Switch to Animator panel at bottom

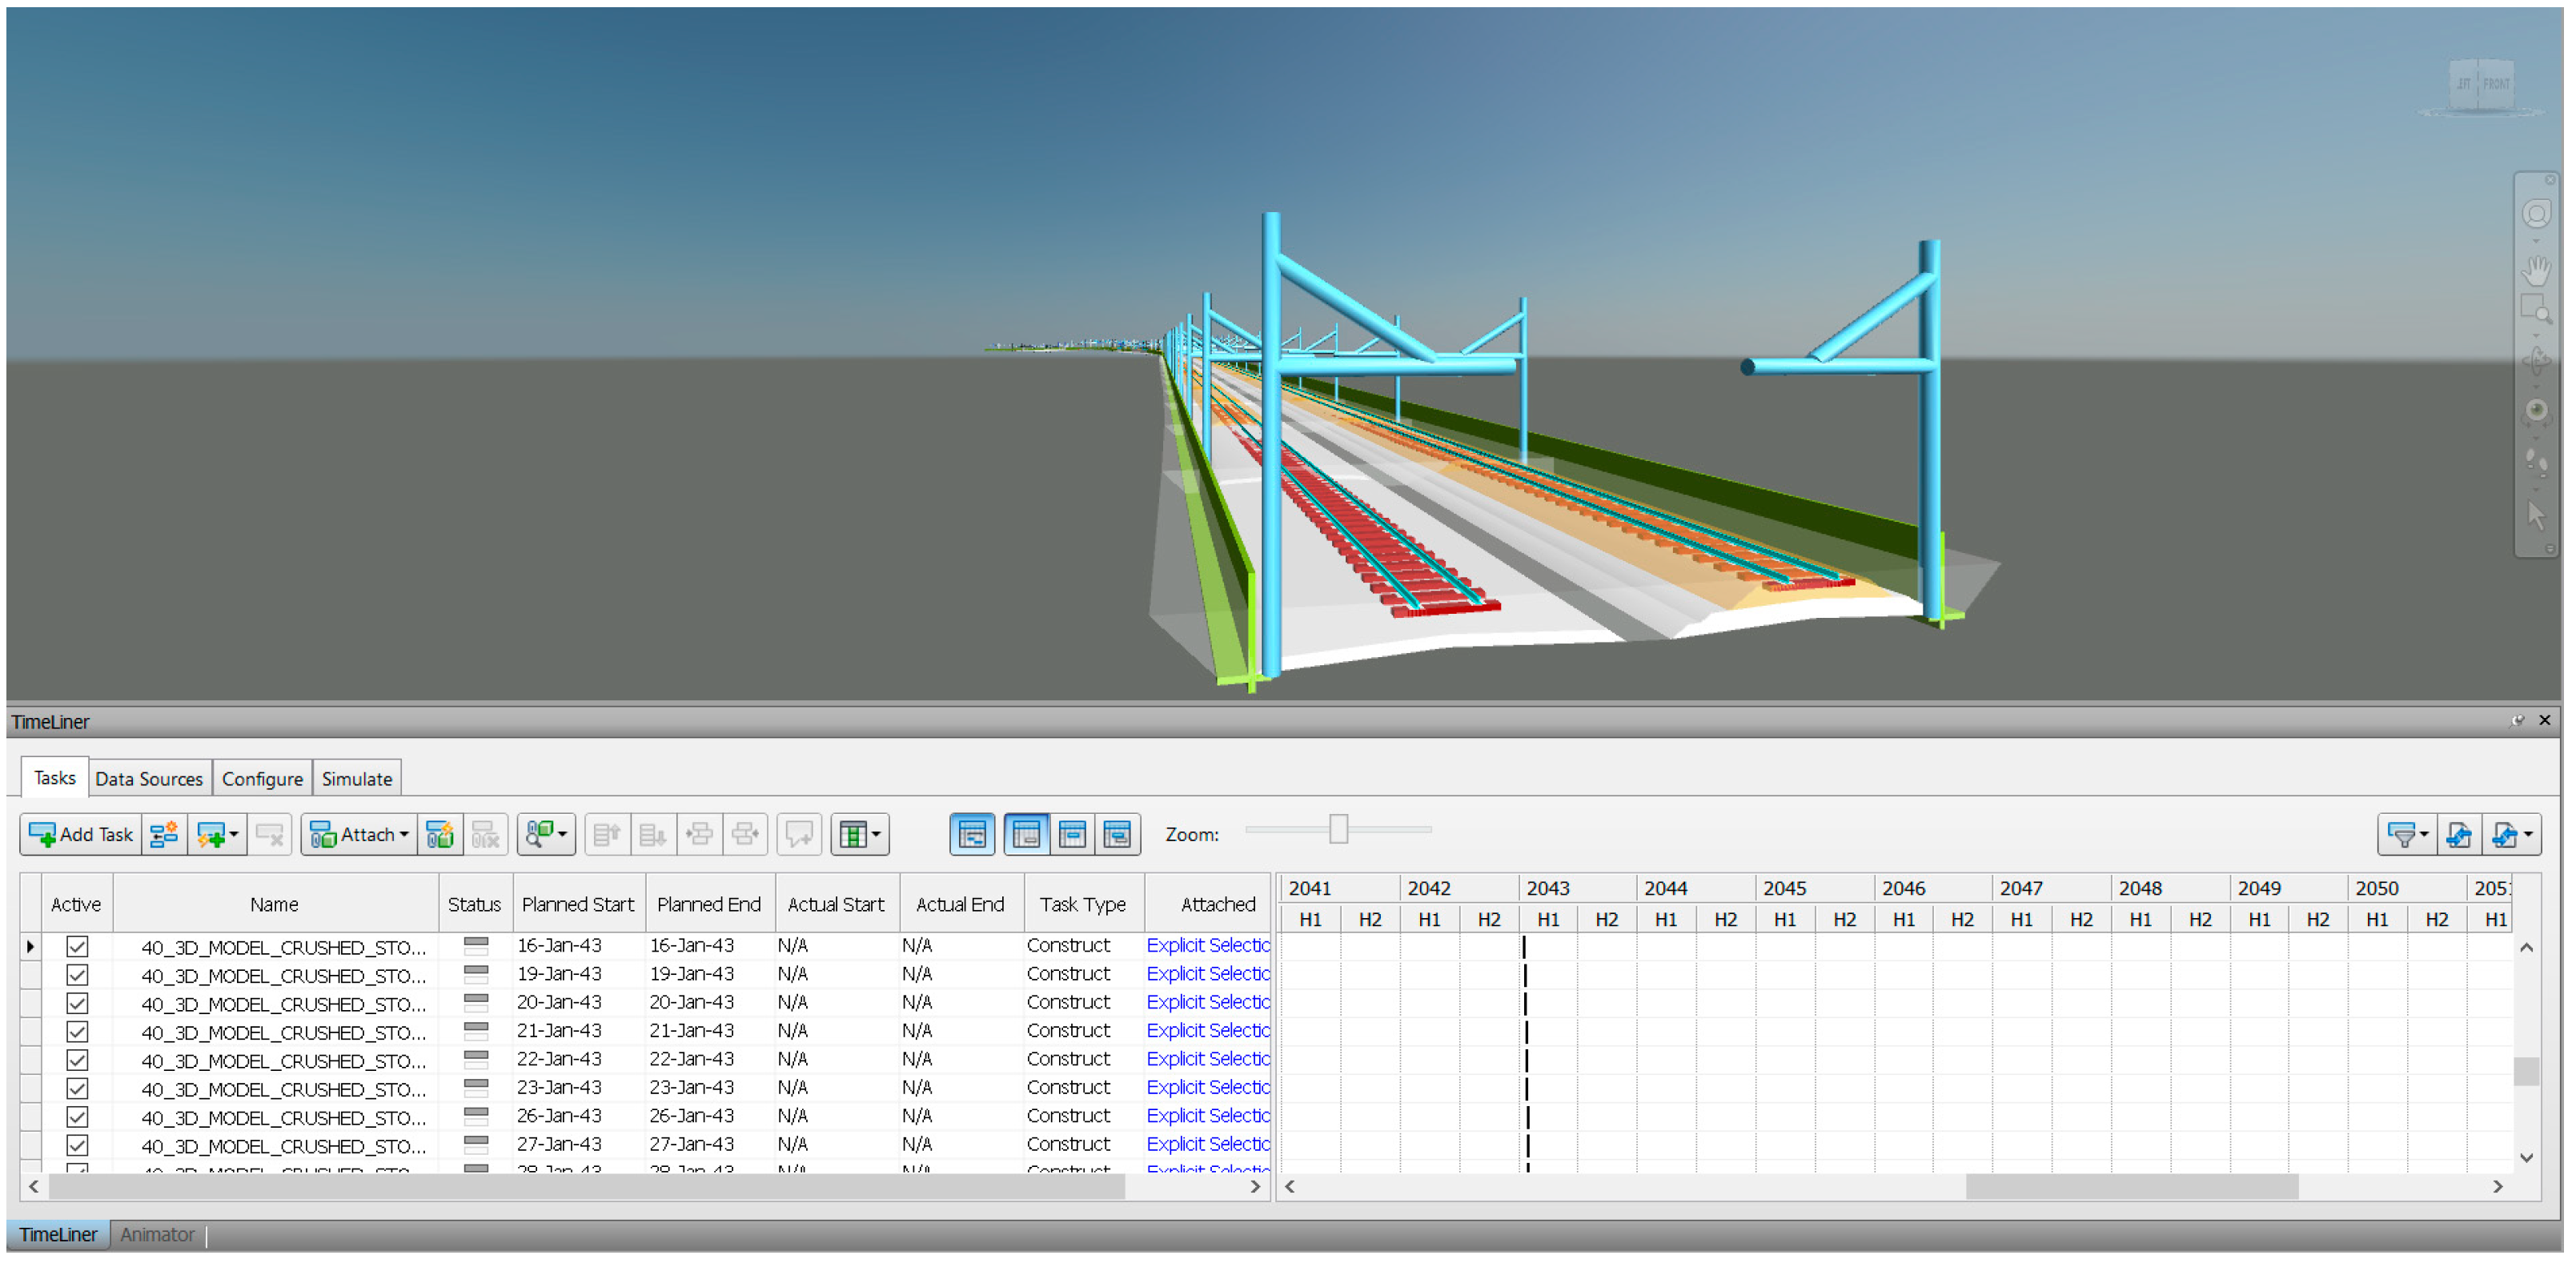coord(157,1235)
